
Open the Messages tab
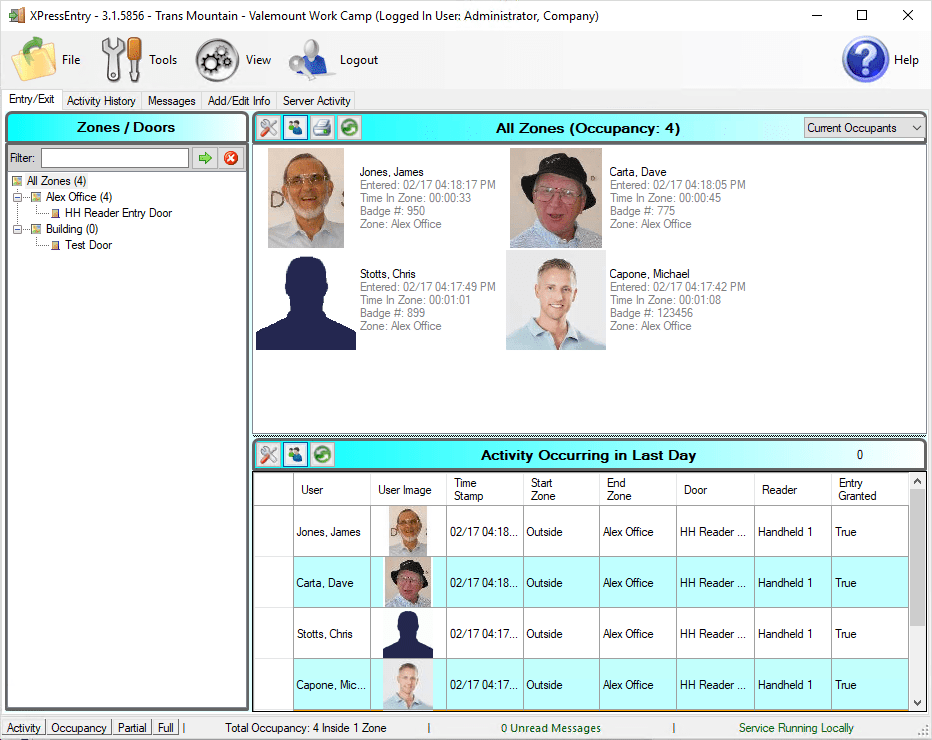pos(171,101)
